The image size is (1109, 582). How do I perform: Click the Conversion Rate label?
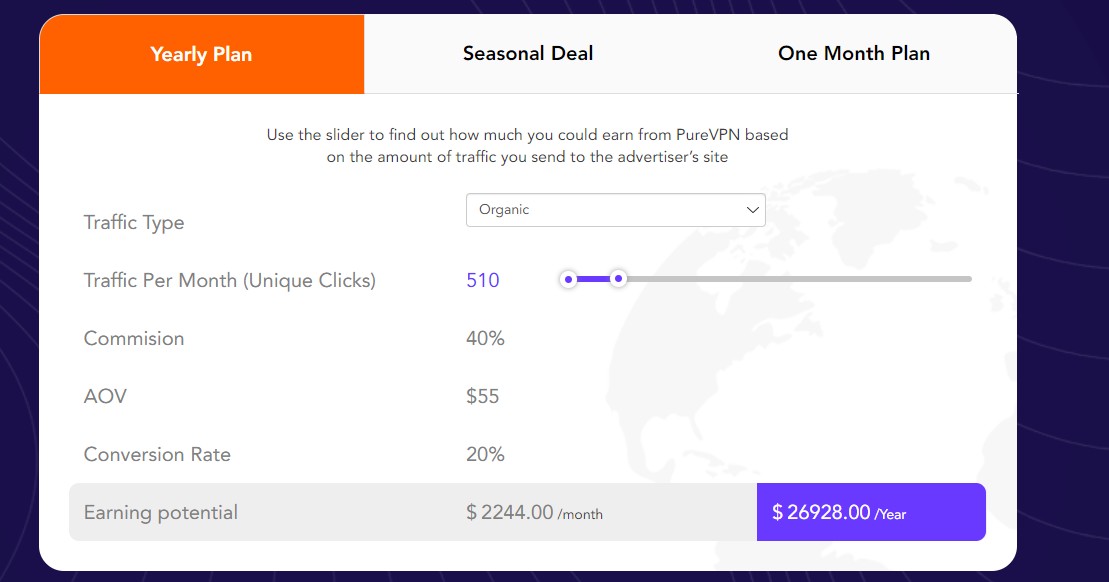pyautogui.click(x=157, y=455)
